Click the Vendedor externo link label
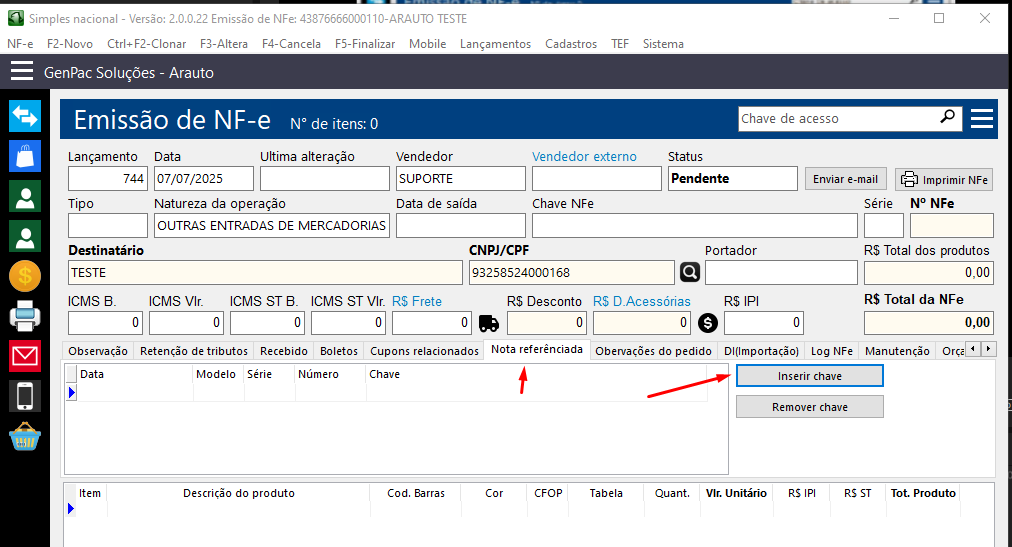The width and height of the screenshot is (1012, 547). (x=584, y=157)
